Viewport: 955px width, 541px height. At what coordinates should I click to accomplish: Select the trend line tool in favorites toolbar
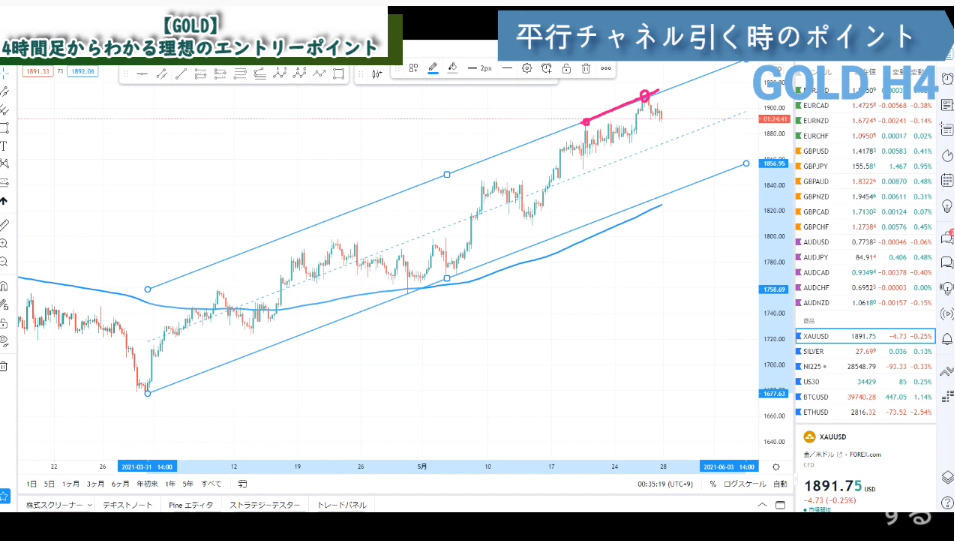[181, 74]
